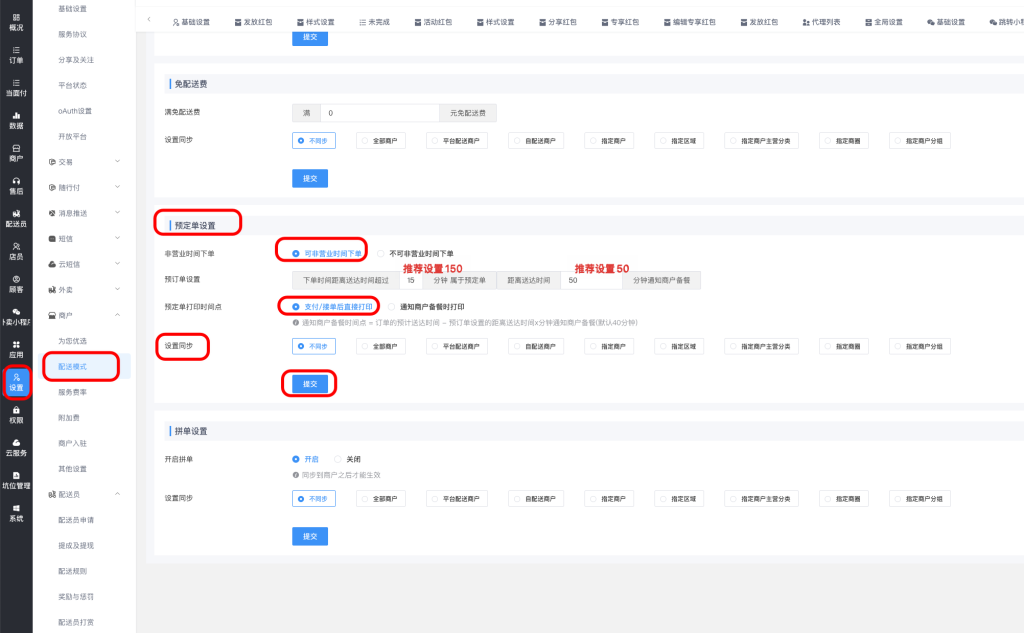Open the 系统 icon in sidebar

pos(16,513)
